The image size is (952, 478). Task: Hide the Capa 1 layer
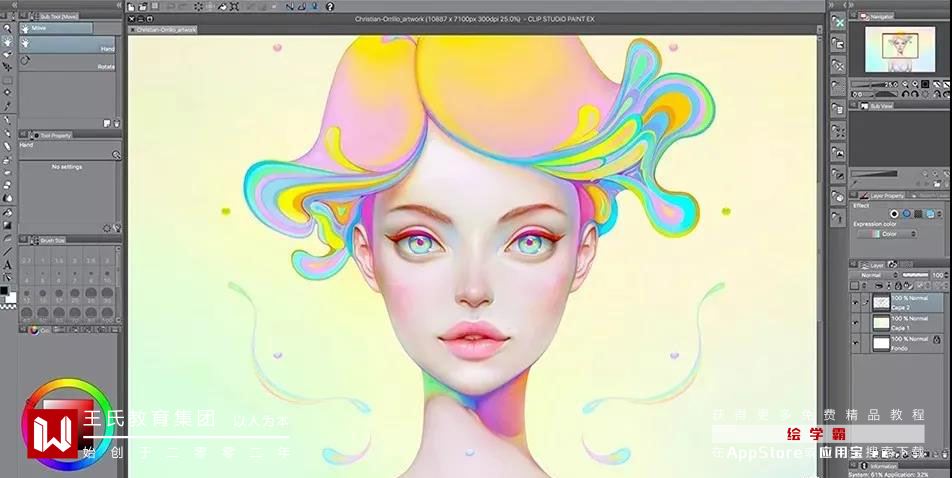[x=855, y=323]
